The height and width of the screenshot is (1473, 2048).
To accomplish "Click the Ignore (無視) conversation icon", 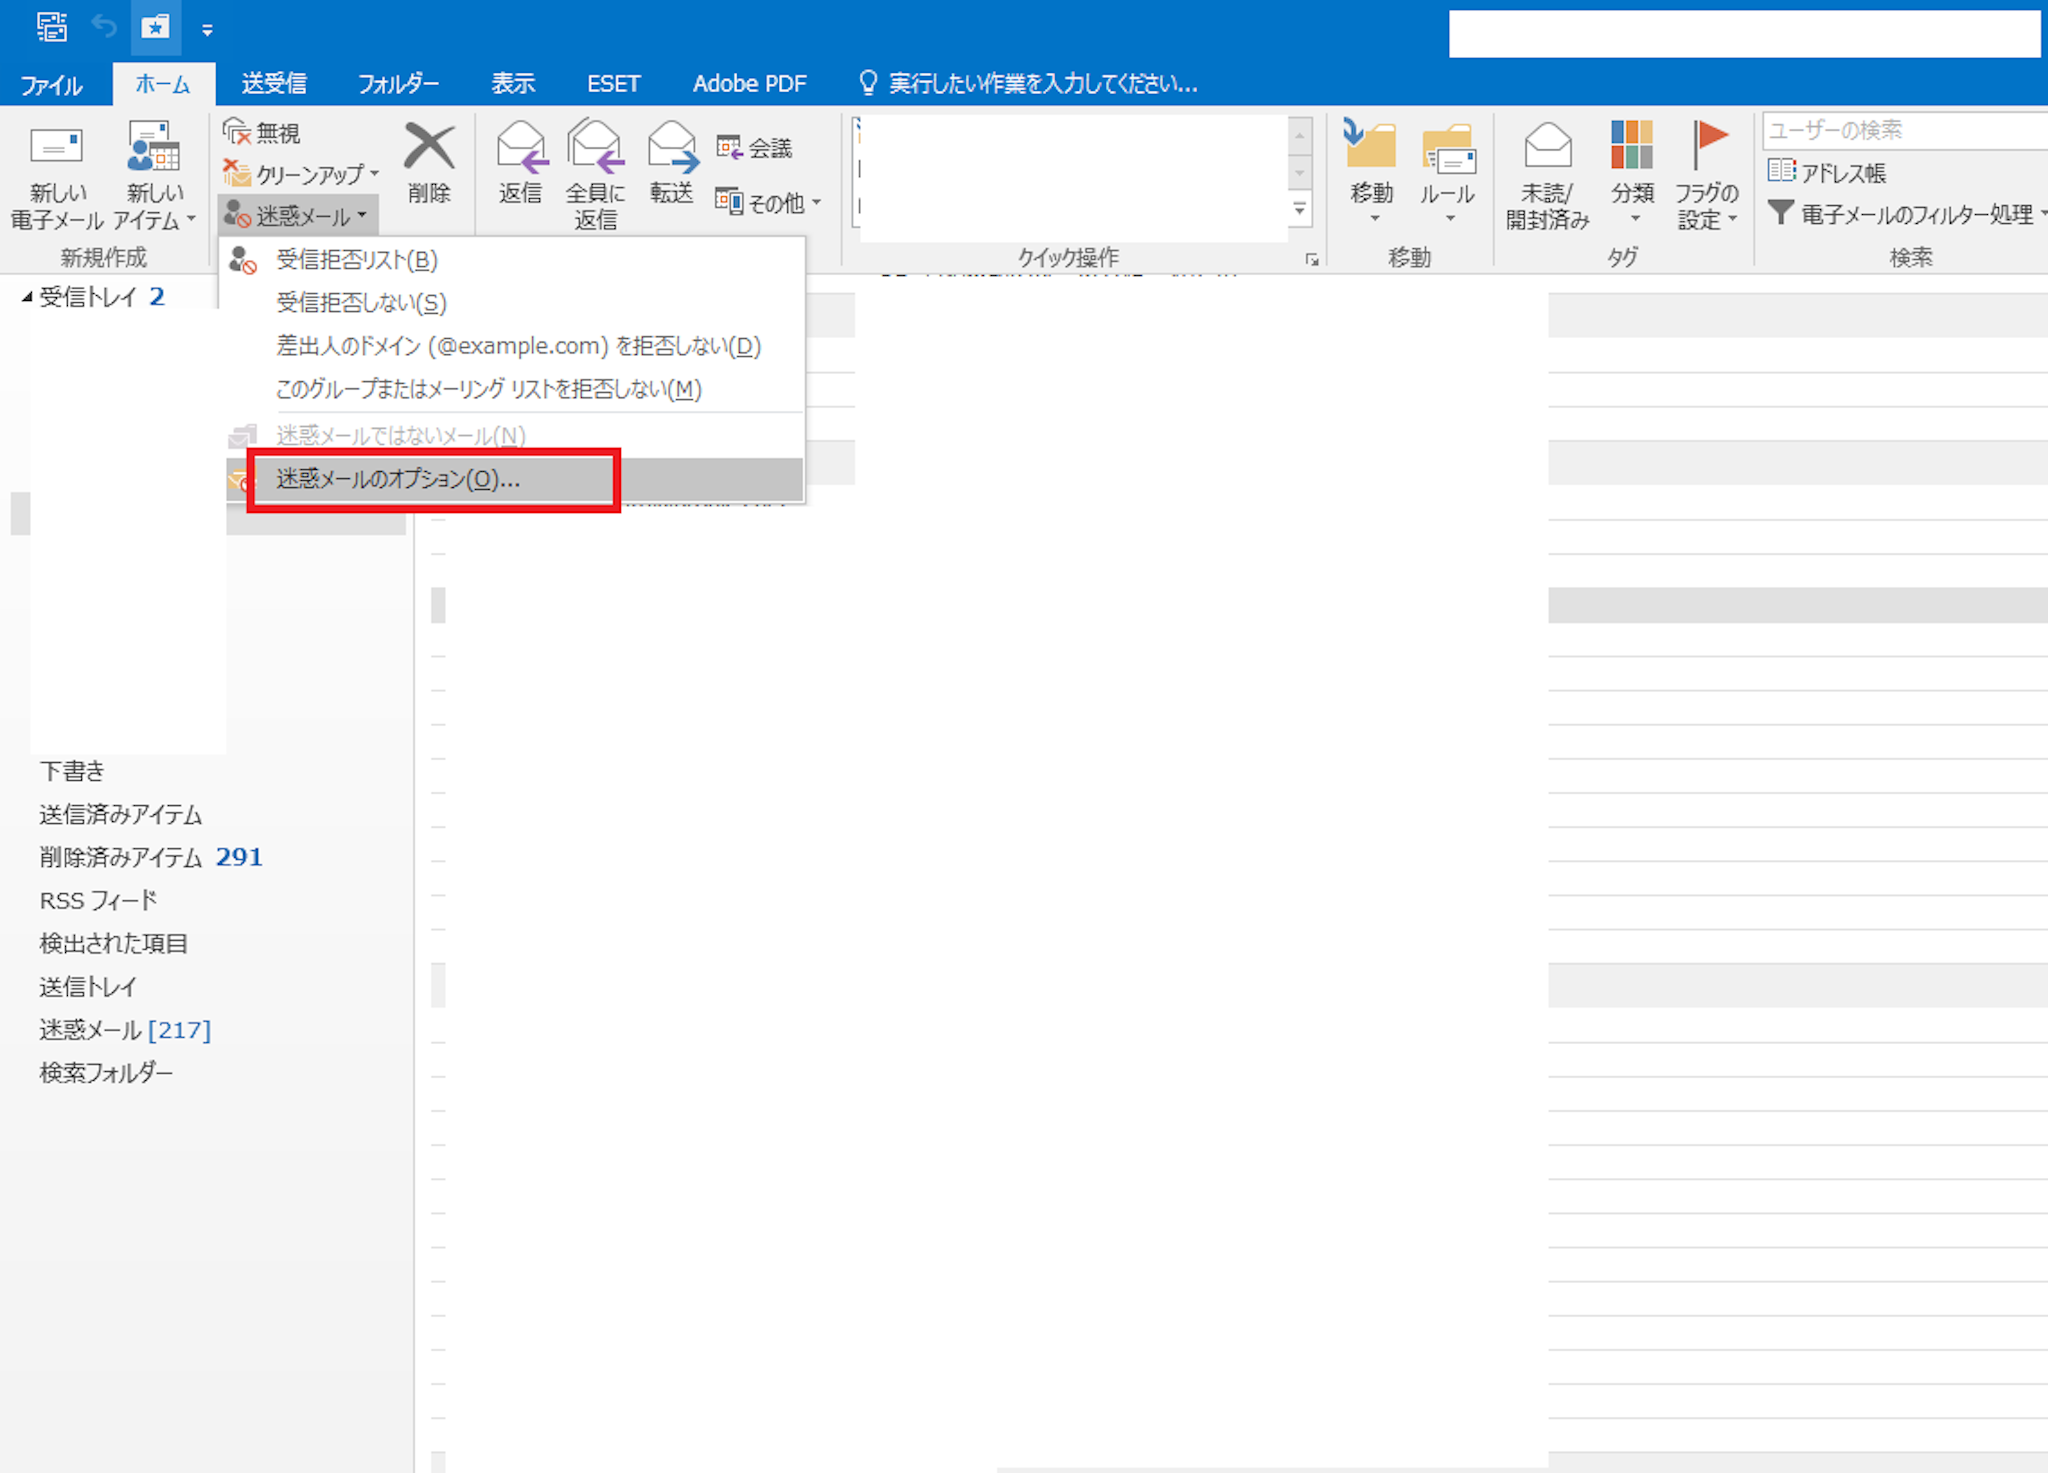I will [x=237, y=132].
